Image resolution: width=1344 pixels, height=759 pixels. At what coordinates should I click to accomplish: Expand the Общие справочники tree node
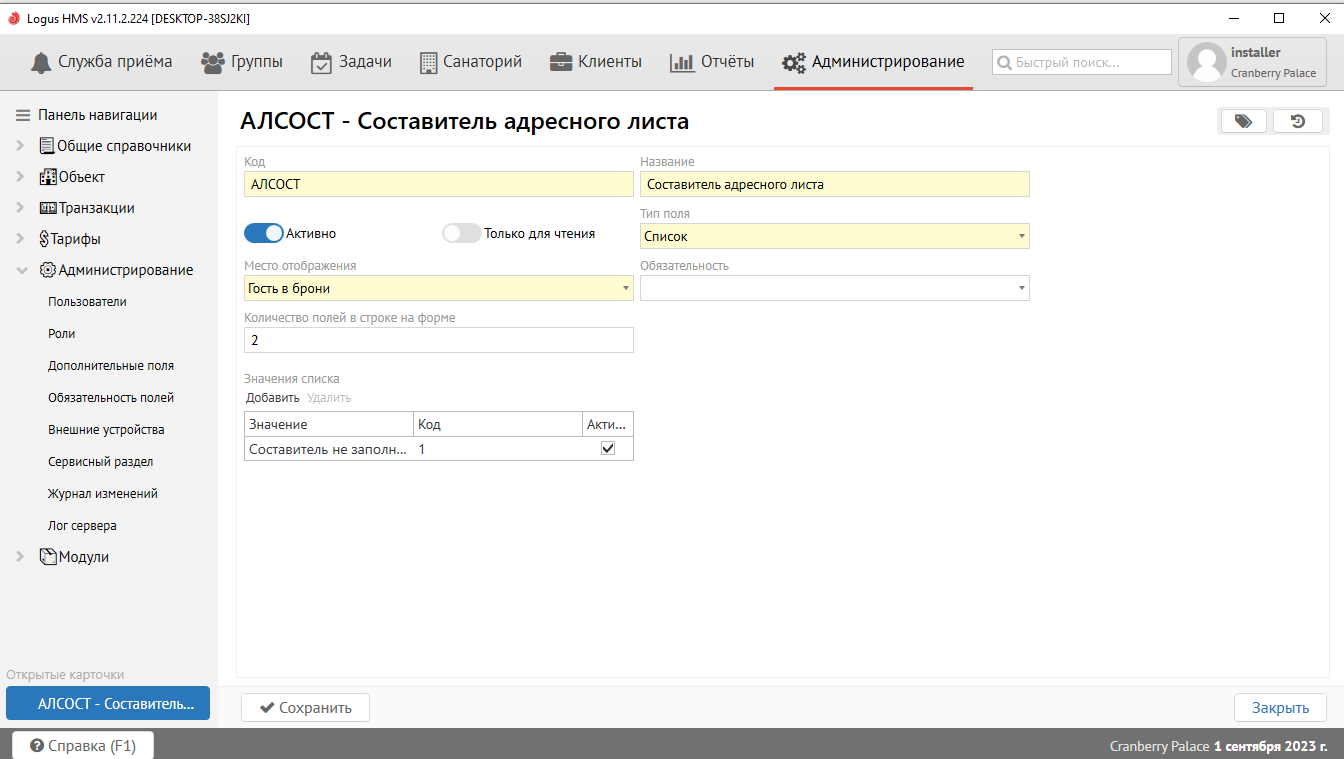point(20,146)
